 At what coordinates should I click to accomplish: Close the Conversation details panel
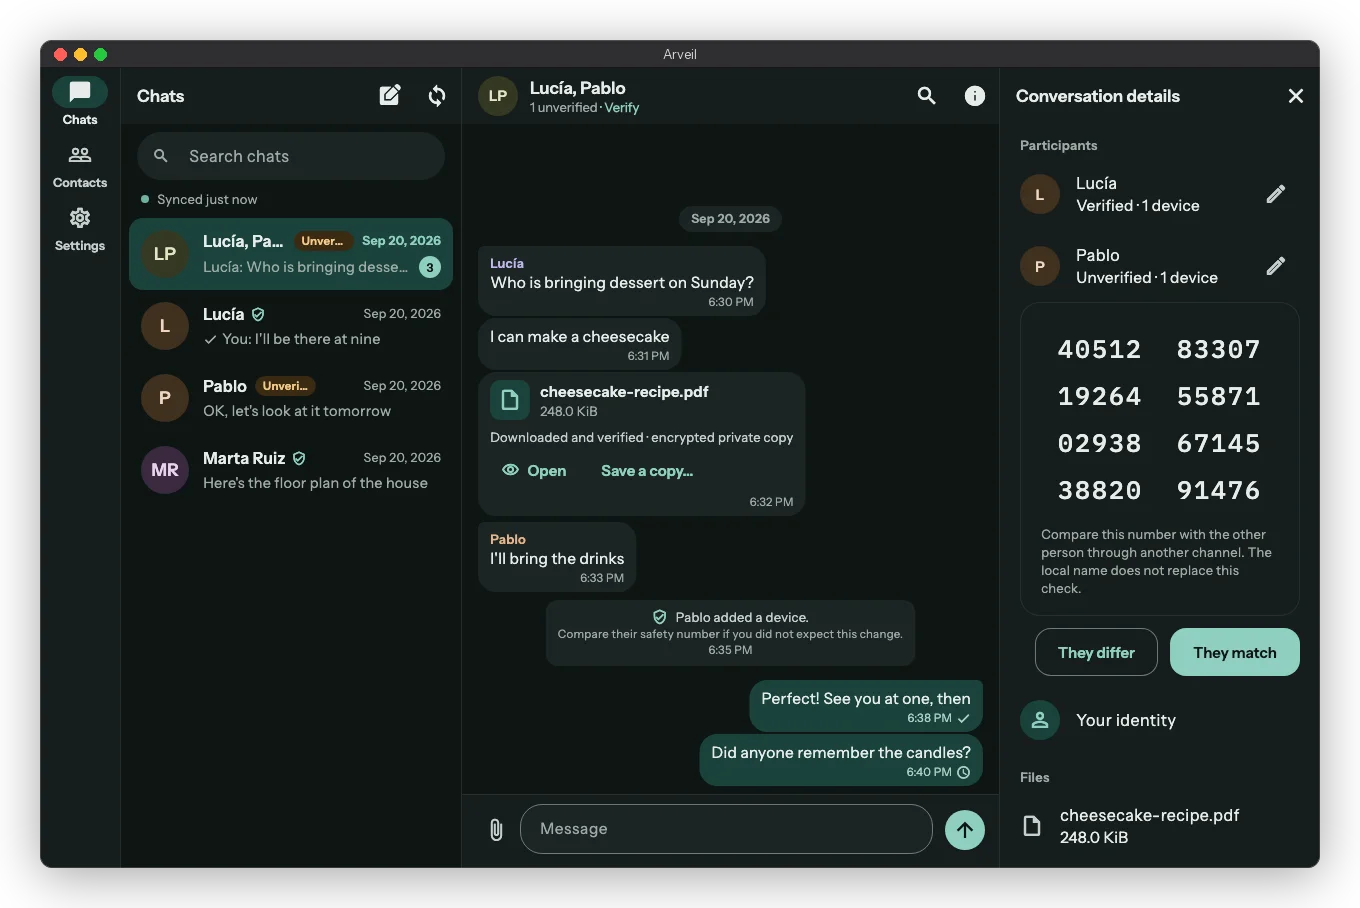pyautogui.click(x=1296, y=96)
